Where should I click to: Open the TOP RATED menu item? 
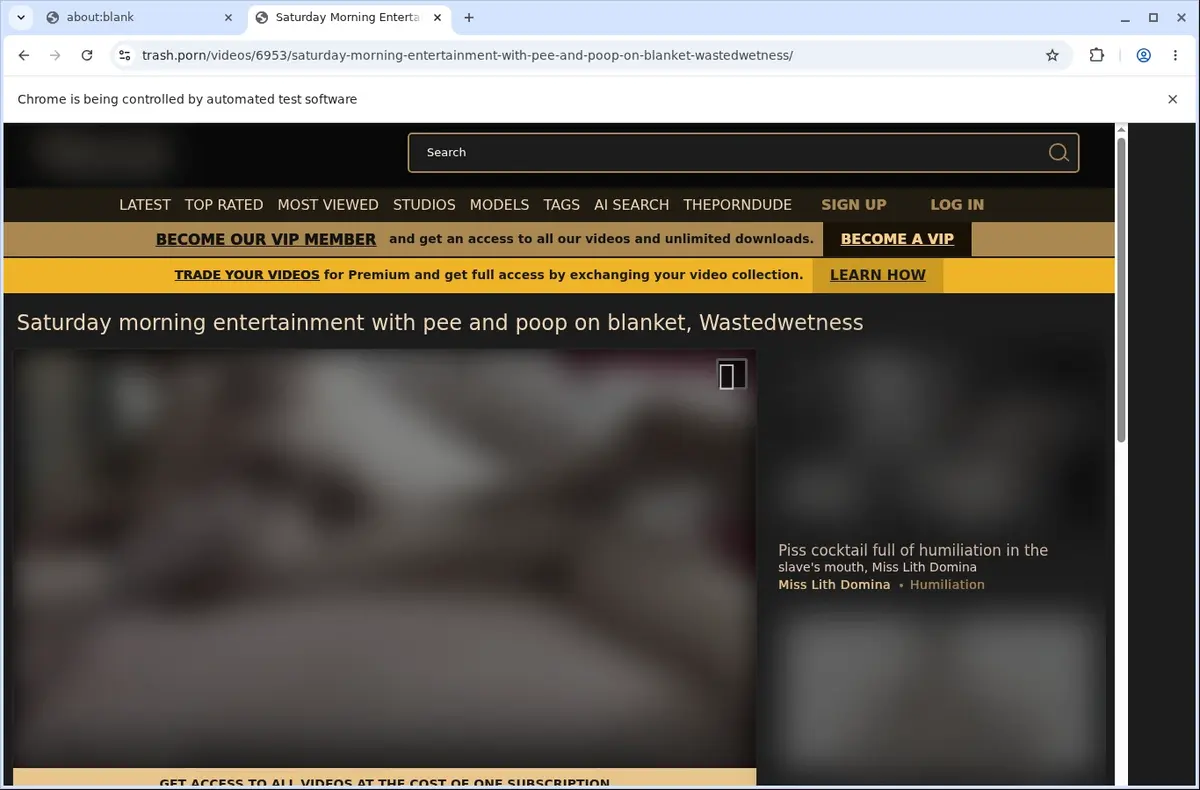coord(224,204)
